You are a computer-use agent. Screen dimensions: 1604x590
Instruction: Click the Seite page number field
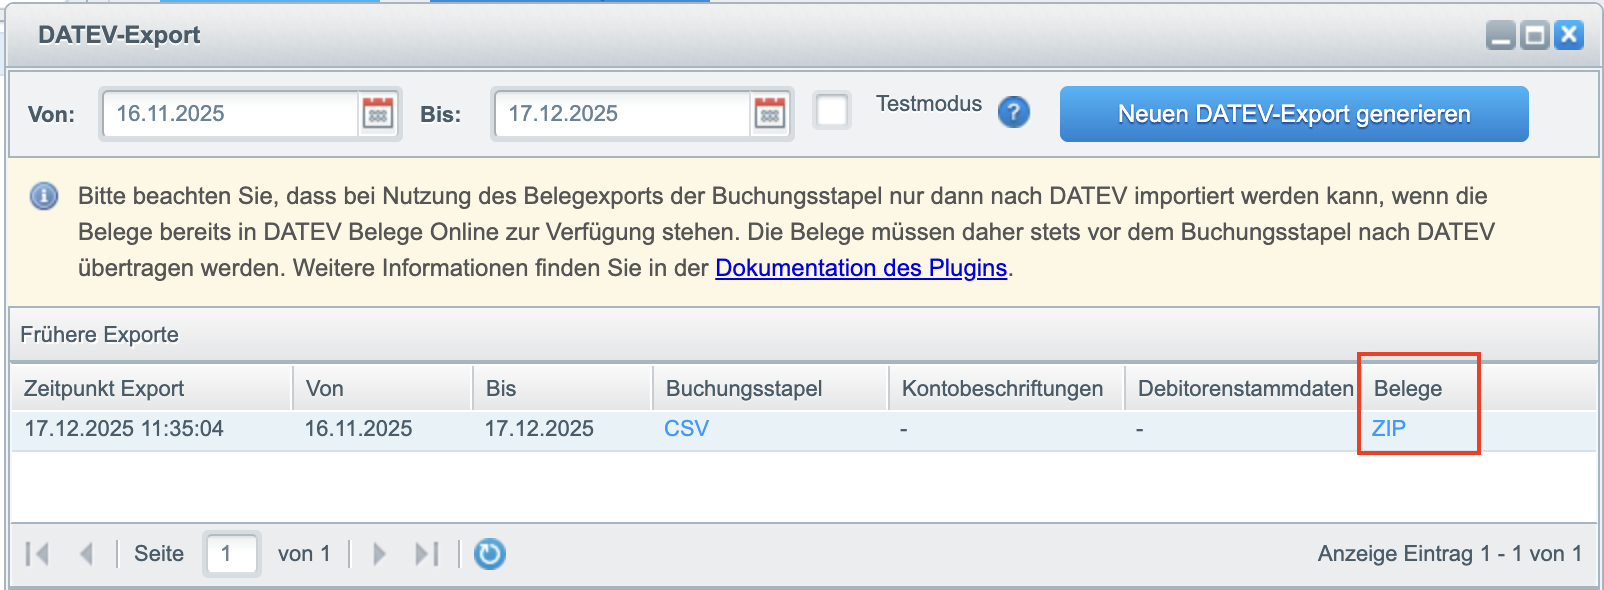pyautogui.click(x=232, y=553)
